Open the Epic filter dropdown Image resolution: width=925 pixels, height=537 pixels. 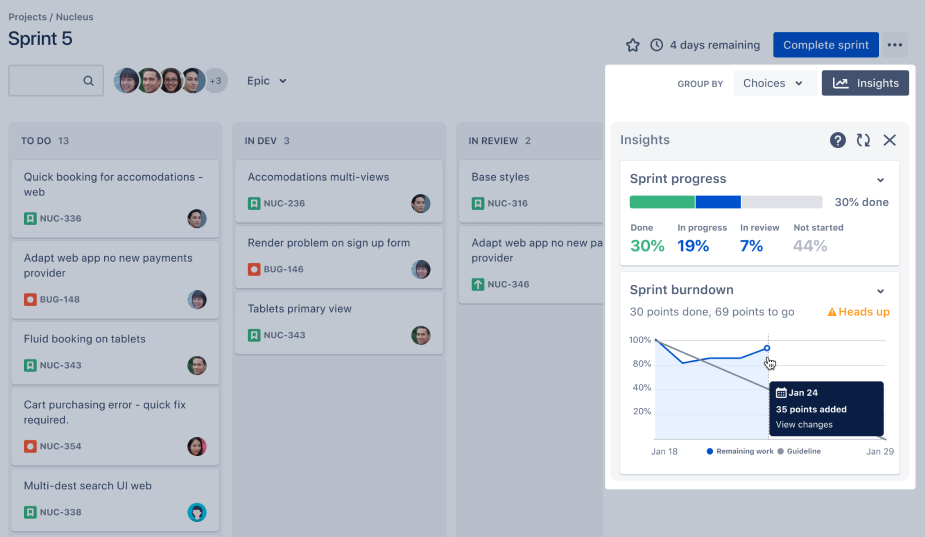pos(267,81)
